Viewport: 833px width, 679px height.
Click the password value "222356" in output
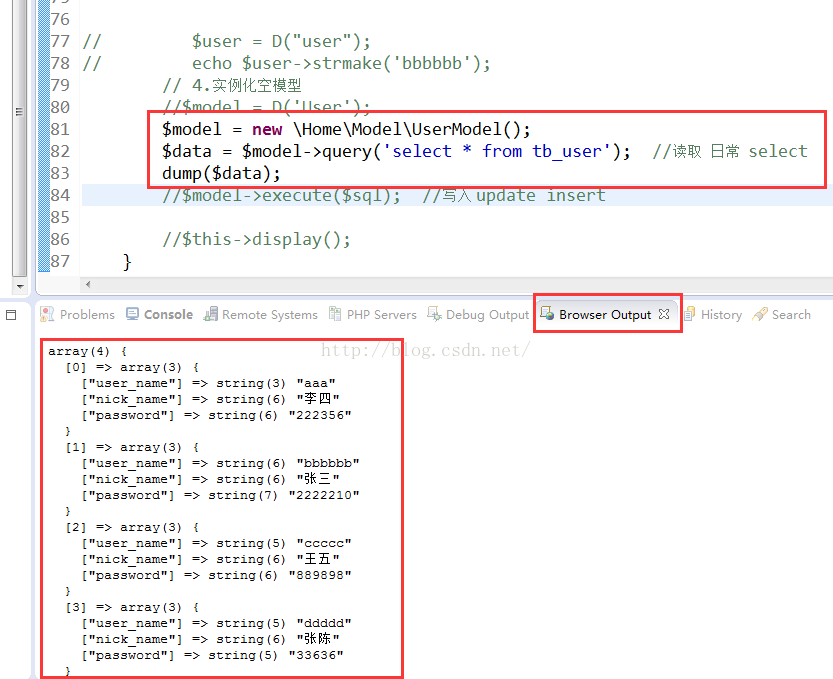[x=320, y=415]
